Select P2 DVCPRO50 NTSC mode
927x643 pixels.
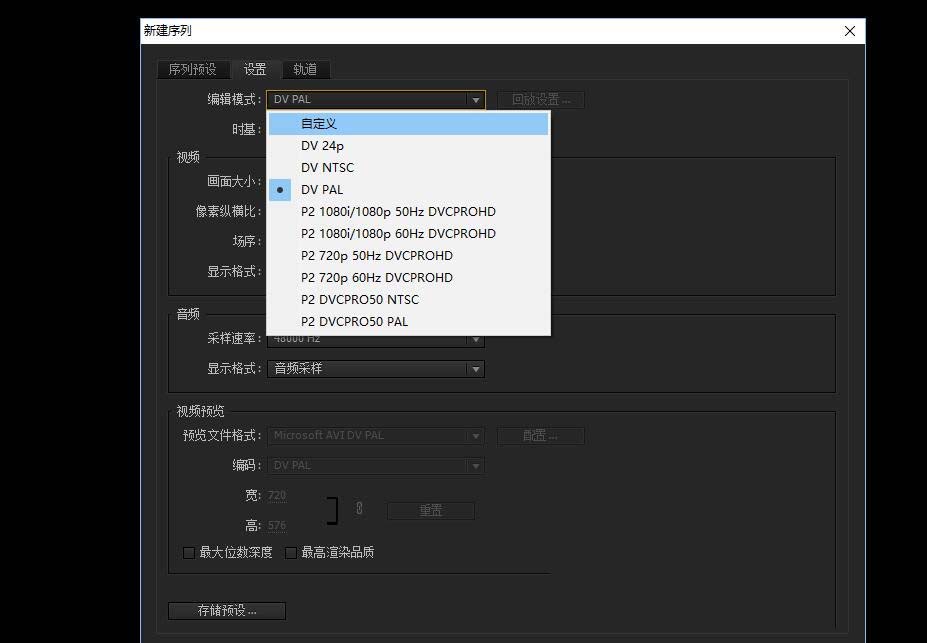(x=360, y=299)
